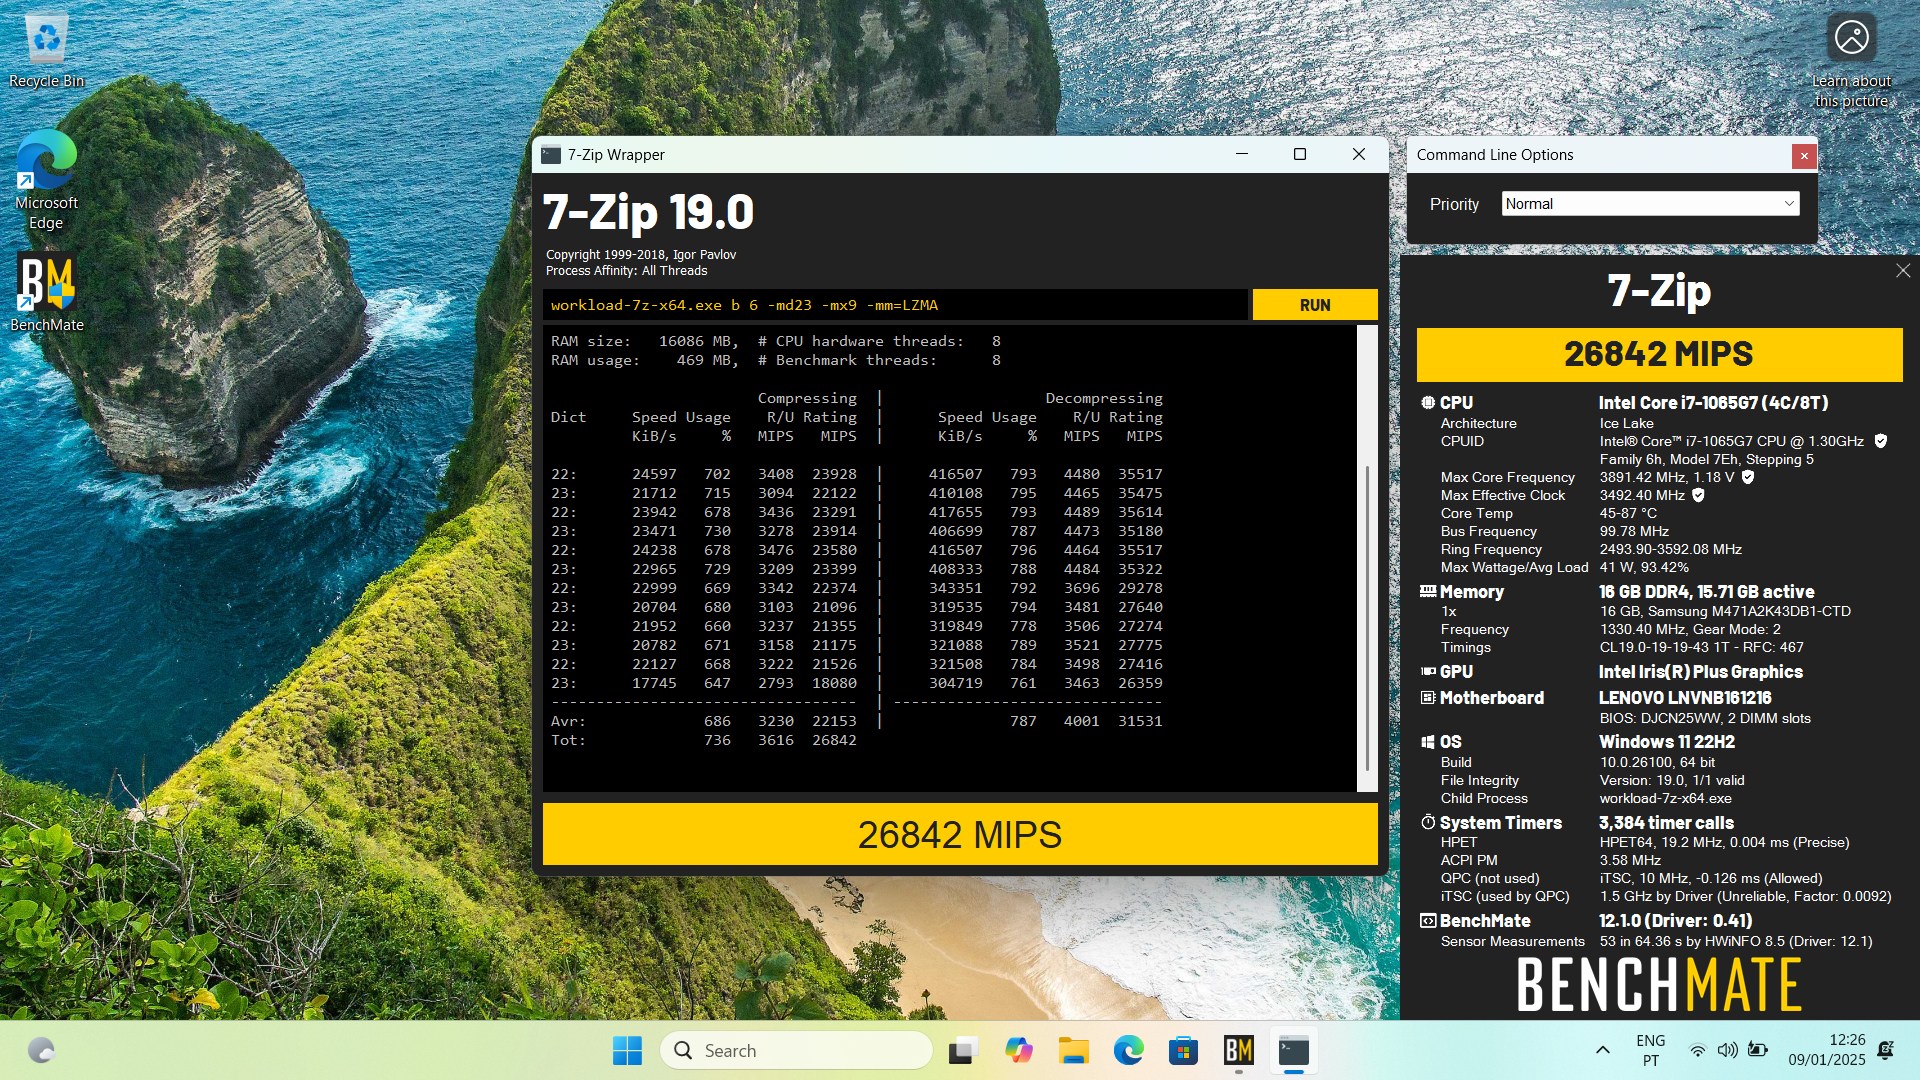Click the 3,384 timer calls value
The height and width of the screenshot is (1080, 1920).
[1666, 822]
